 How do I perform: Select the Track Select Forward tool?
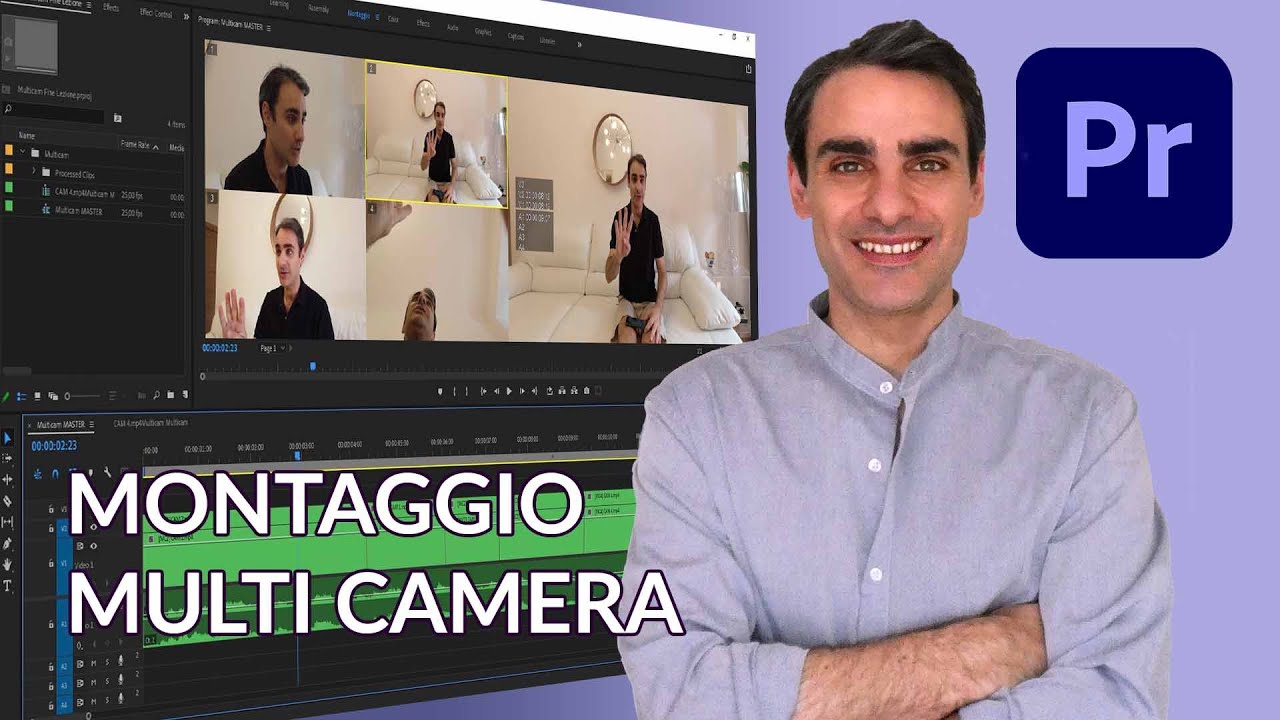pos(8,458)
